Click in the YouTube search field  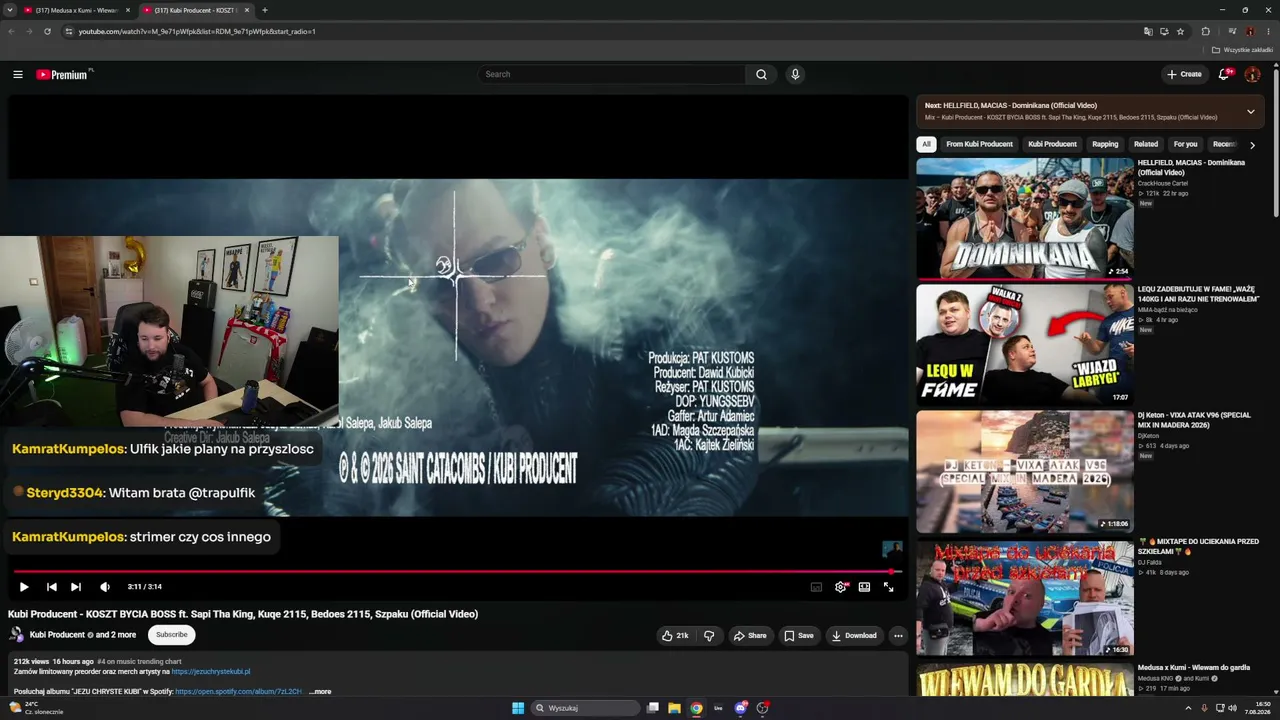pyautogui.click(x=611, y=74)
